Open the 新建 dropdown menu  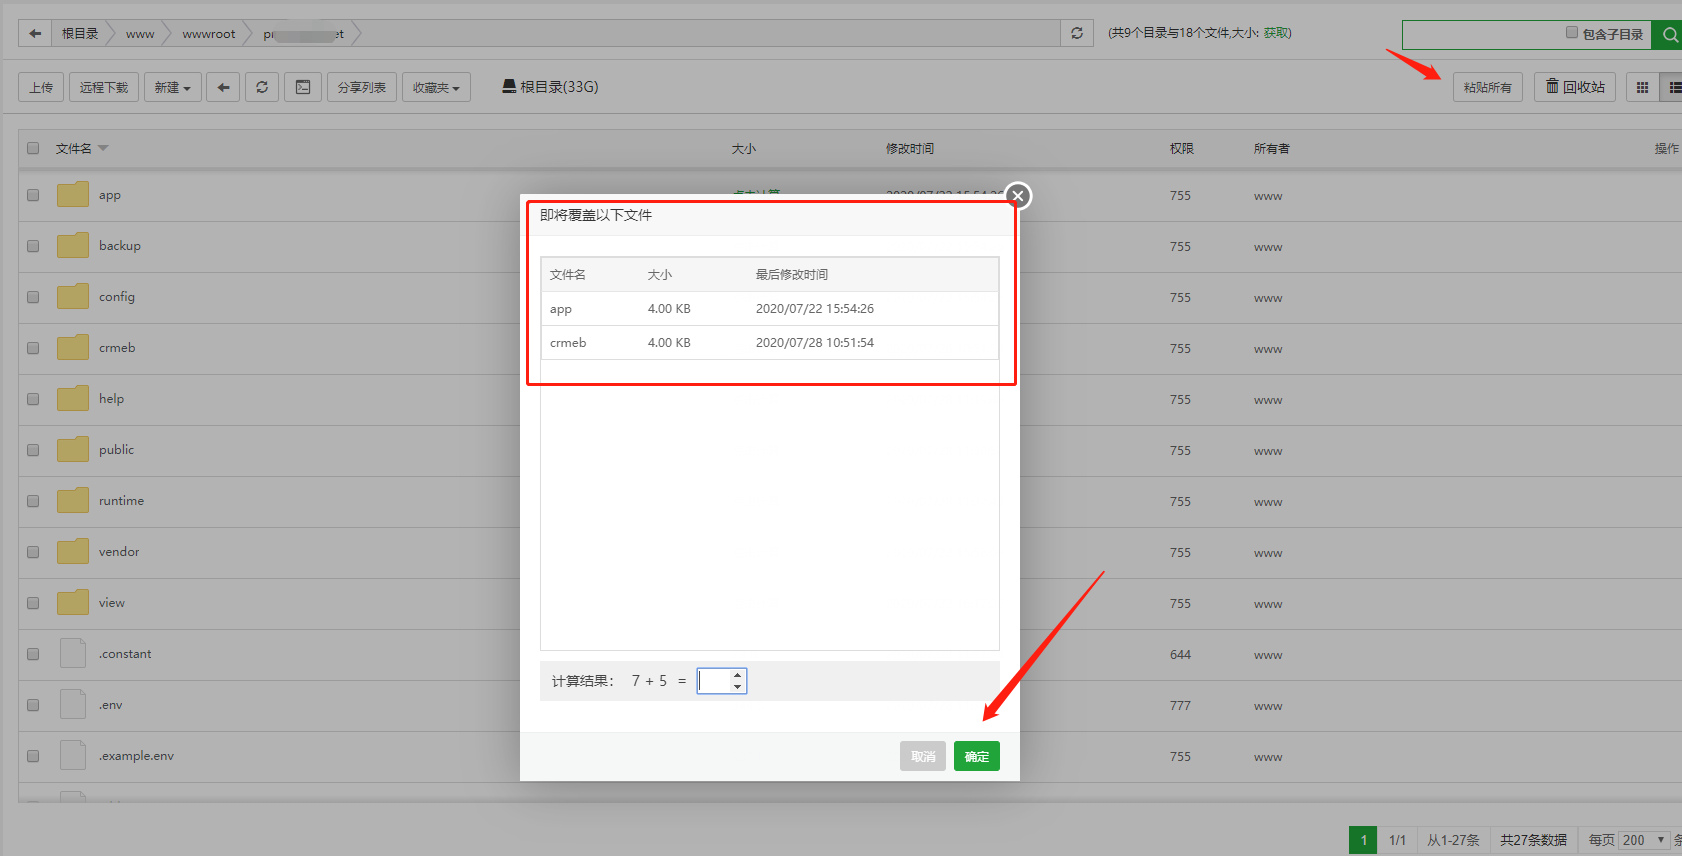tap(173, 87)
